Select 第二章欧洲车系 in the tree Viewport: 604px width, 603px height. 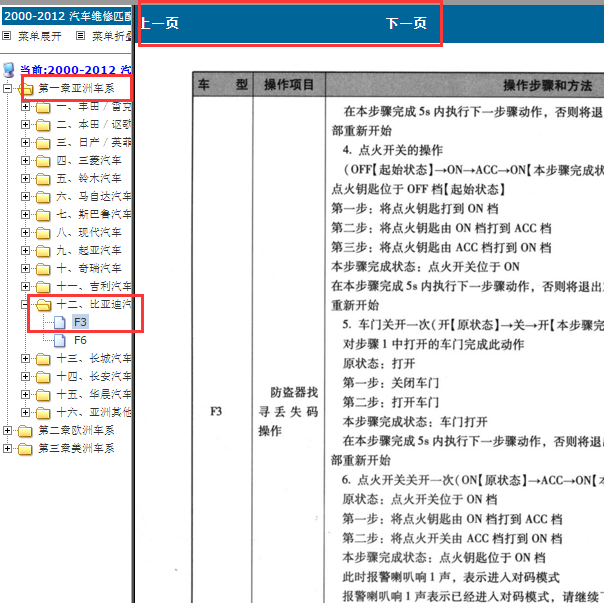pyautogui.click(x=76, y=430)
